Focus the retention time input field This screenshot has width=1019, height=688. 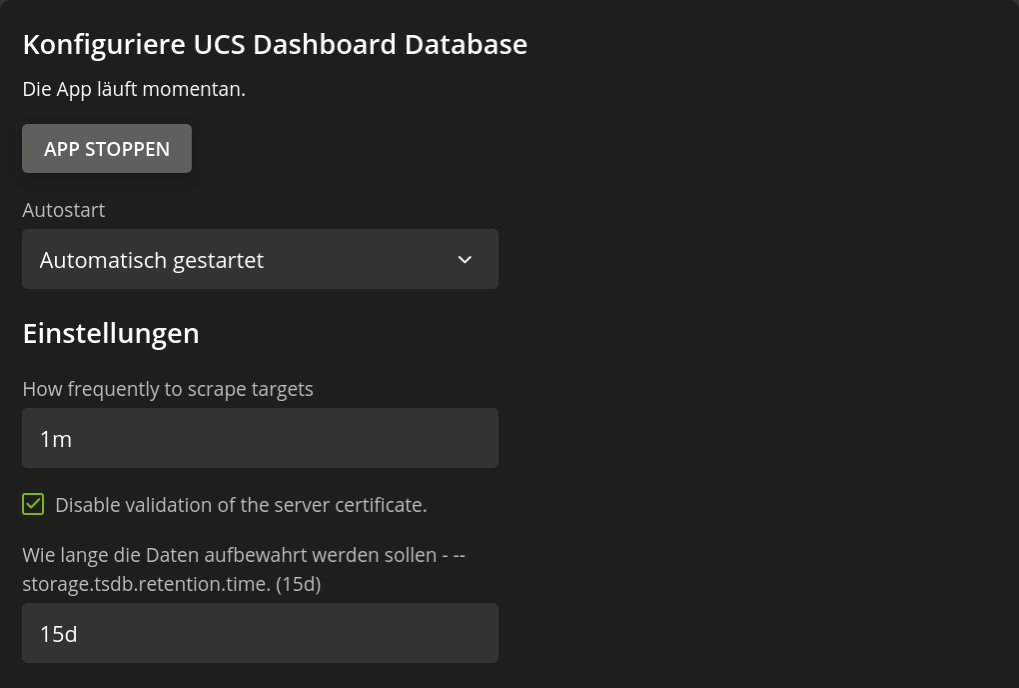coord(260,633)
